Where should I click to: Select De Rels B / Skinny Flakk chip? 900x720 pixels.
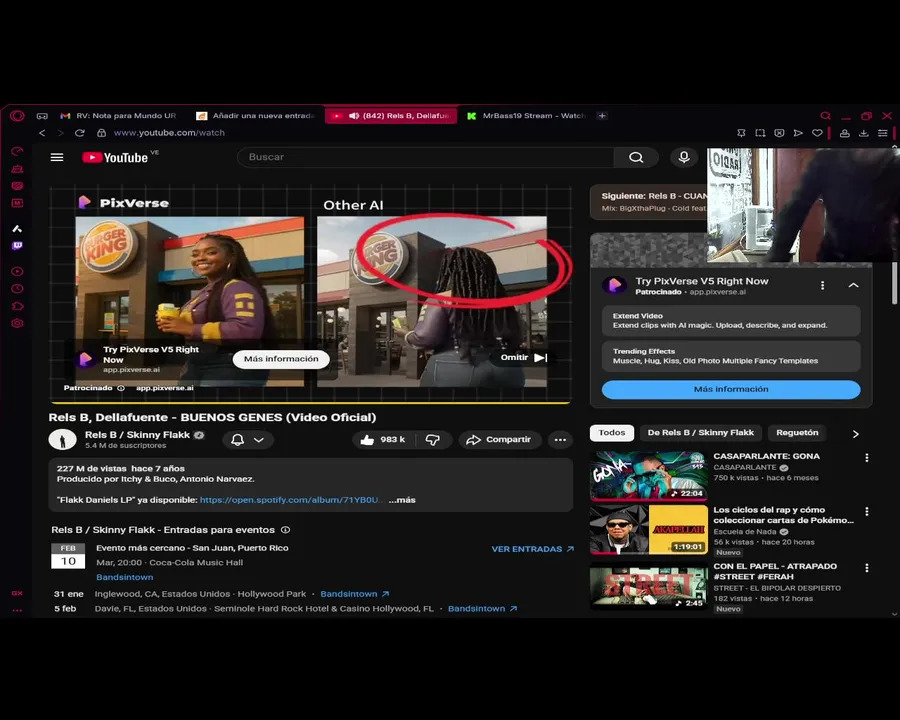(x=700, y=432)
